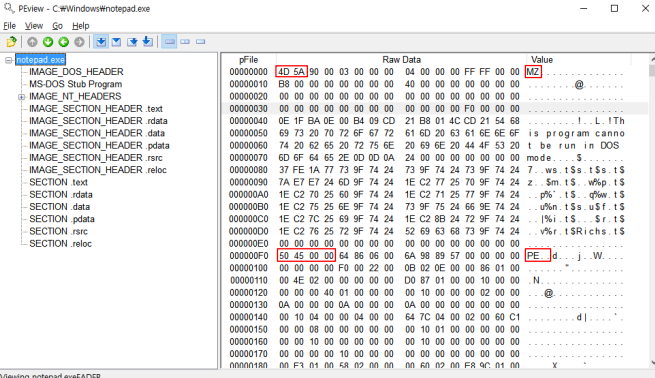Click the MZ value text

click(x=533, y=72)
